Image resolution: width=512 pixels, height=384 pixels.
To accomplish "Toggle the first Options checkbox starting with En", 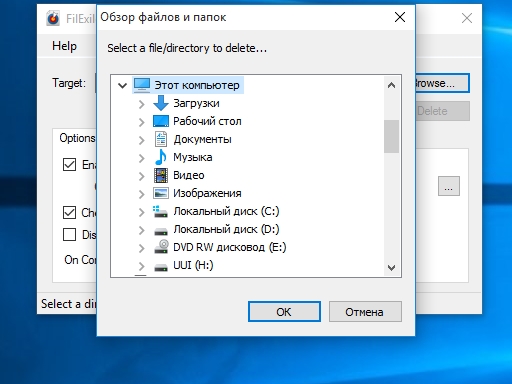I will point(69,164).
